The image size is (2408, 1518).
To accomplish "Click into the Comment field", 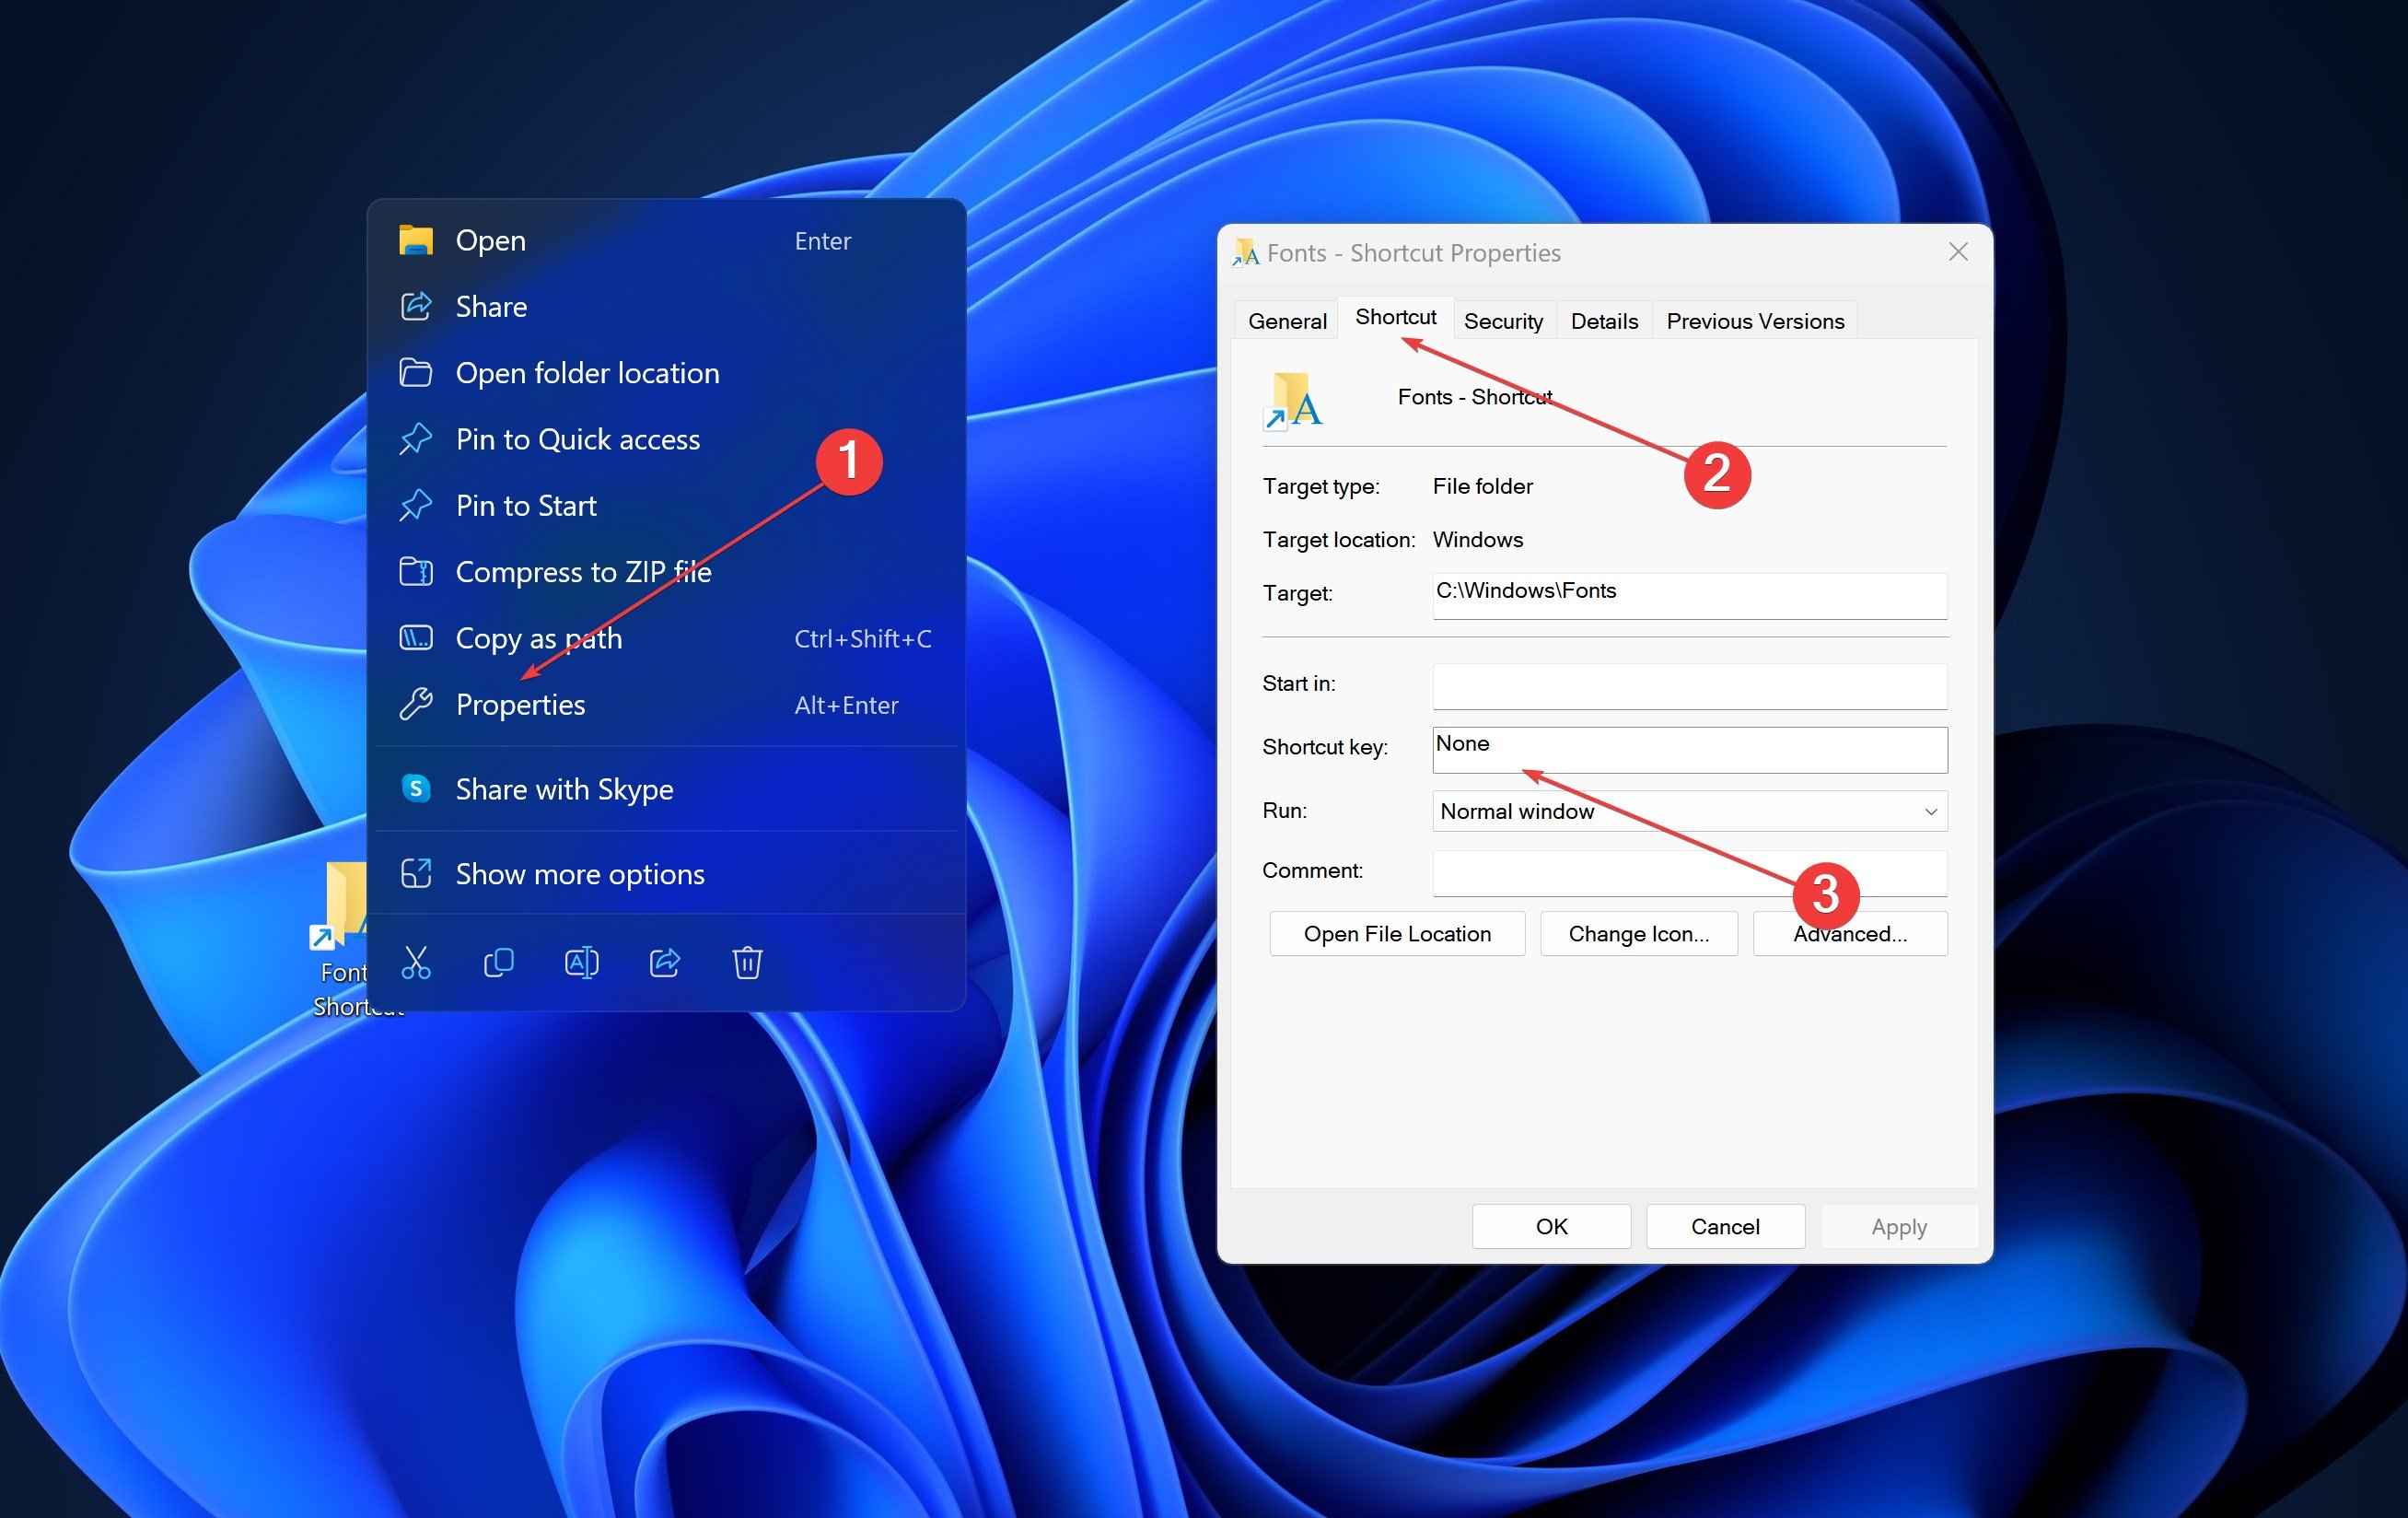I will (x=1690, y=873).
